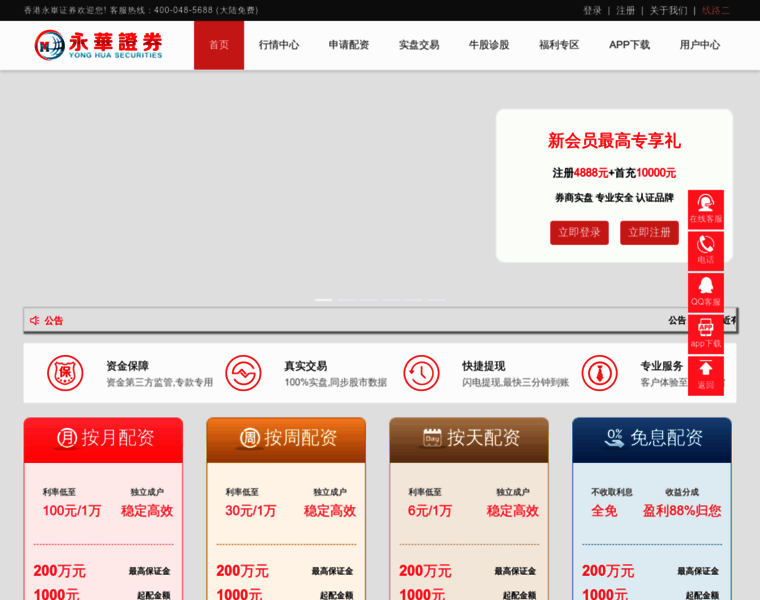Click the 周 icon in 按周配资 header

250,438
